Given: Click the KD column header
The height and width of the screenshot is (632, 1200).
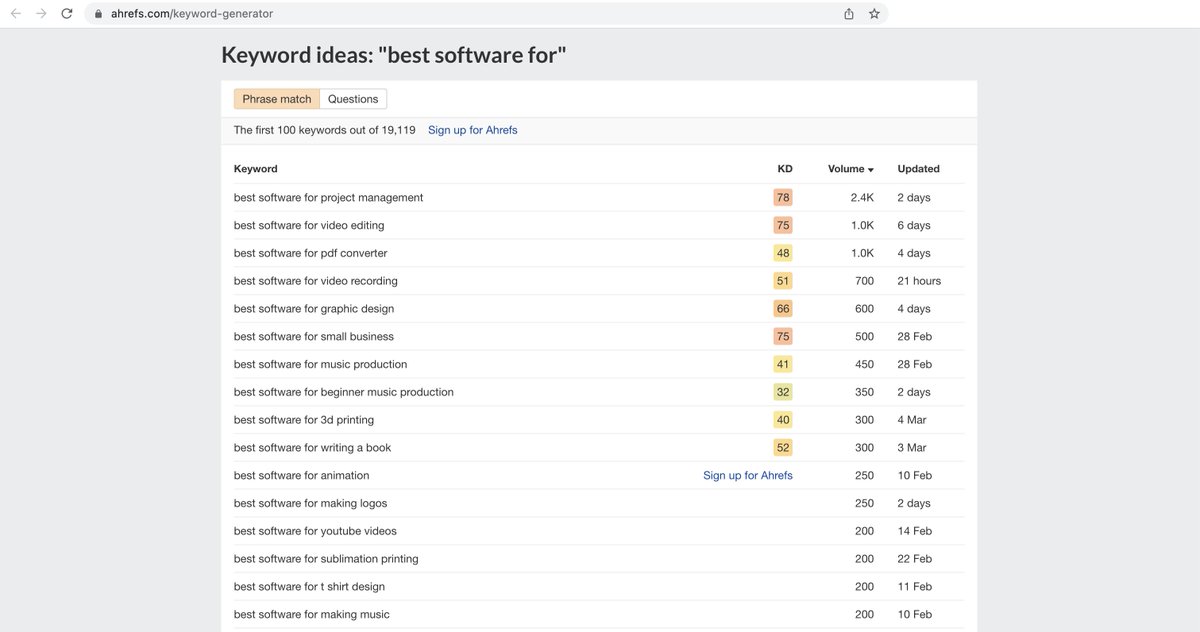Looking at the screenshot, I should coord(785,169).
